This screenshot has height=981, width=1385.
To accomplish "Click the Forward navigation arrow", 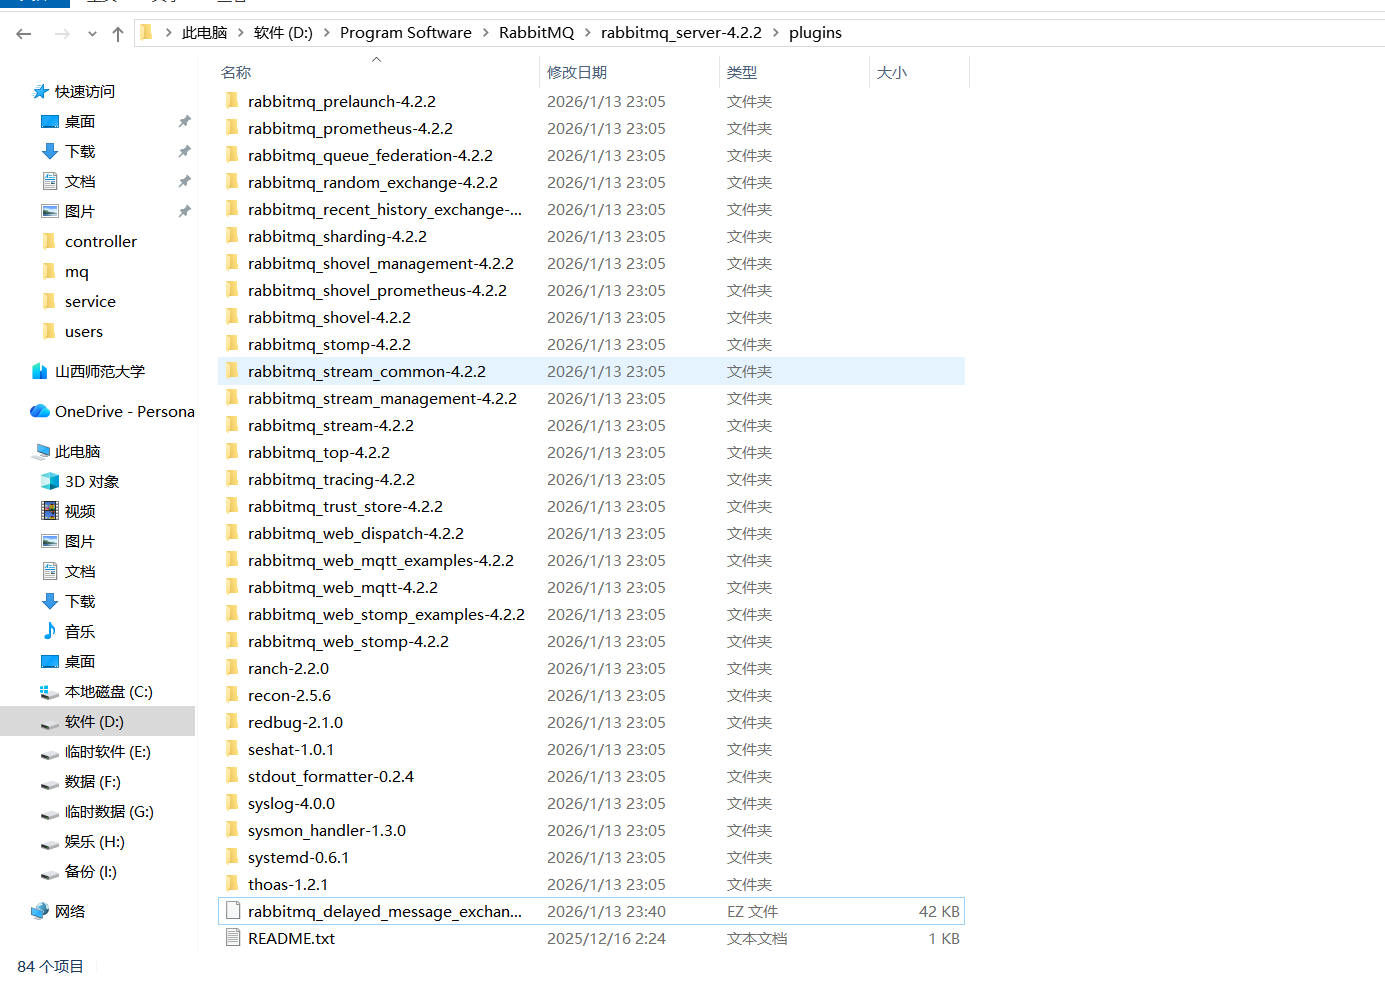I will click(x=62, y=34).
